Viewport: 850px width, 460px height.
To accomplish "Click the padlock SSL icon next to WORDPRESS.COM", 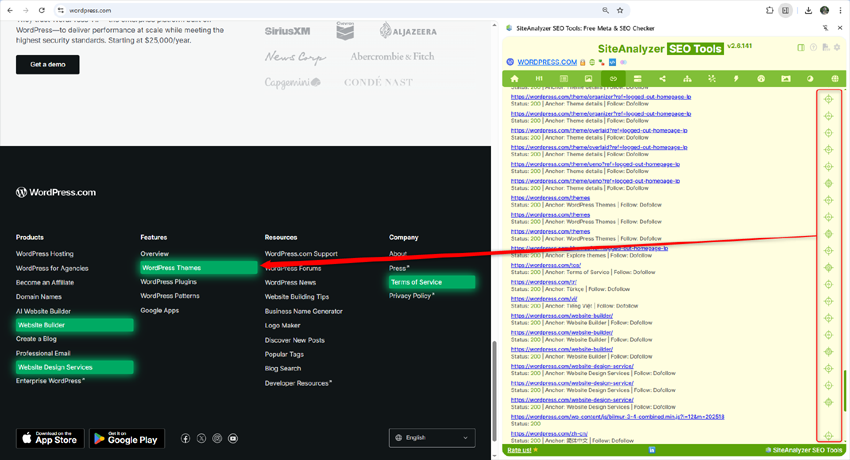I will (x=583, y=62).
